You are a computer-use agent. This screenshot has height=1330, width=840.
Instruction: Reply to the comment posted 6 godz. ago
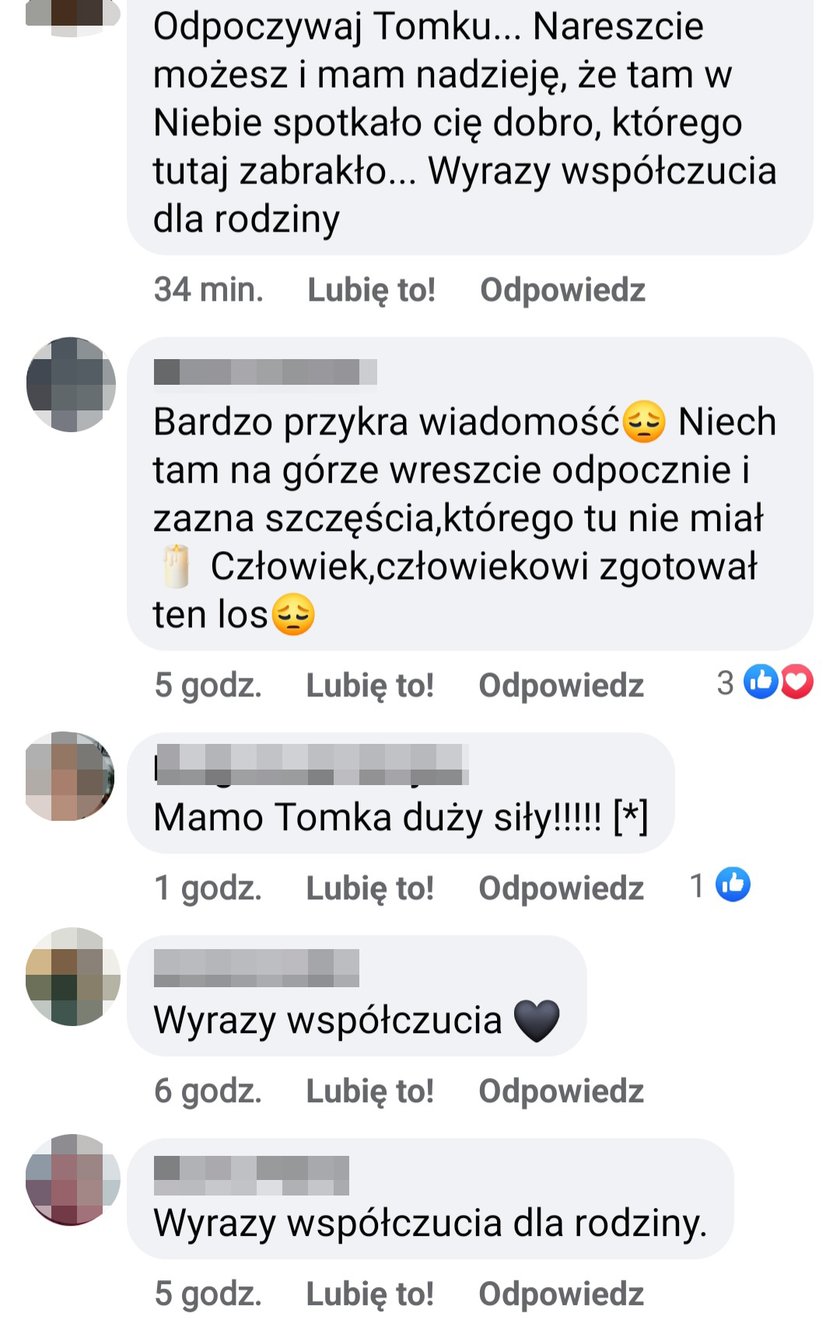click(x=561, y=1090)
